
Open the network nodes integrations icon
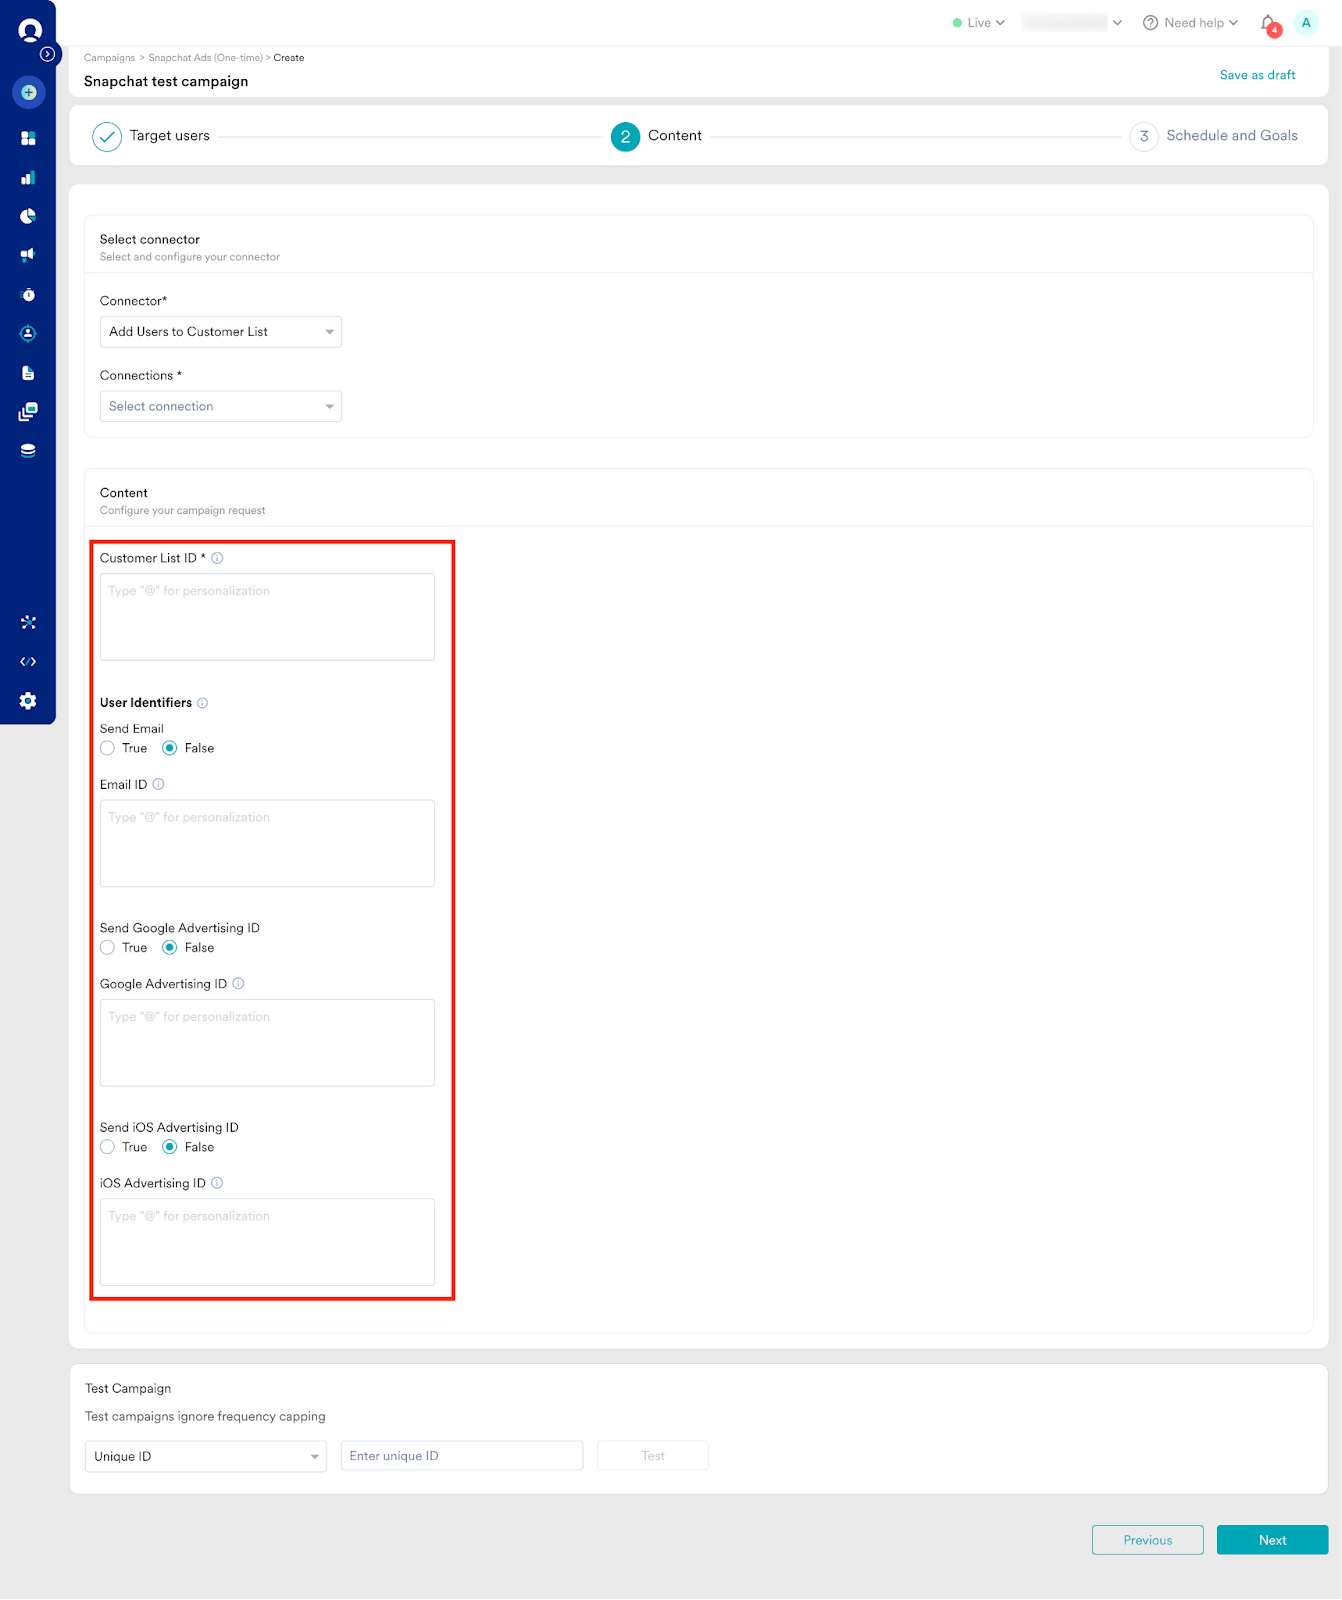(28, 622)
